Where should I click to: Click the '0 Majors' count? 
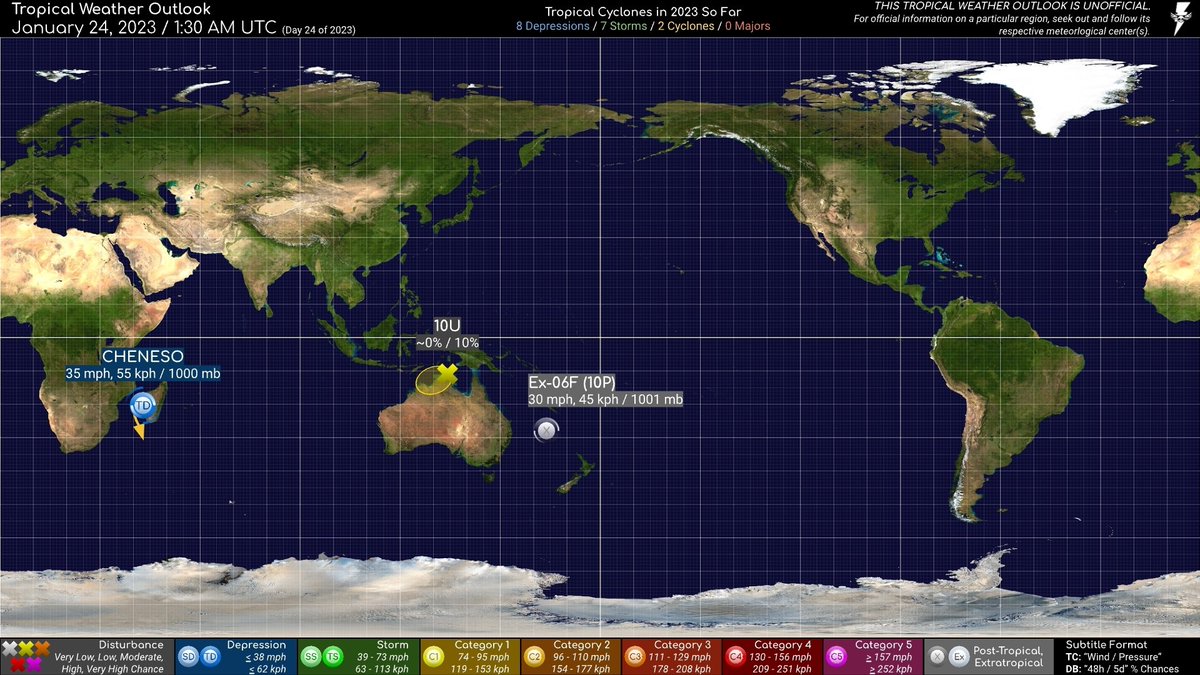(x=747, y=26)
